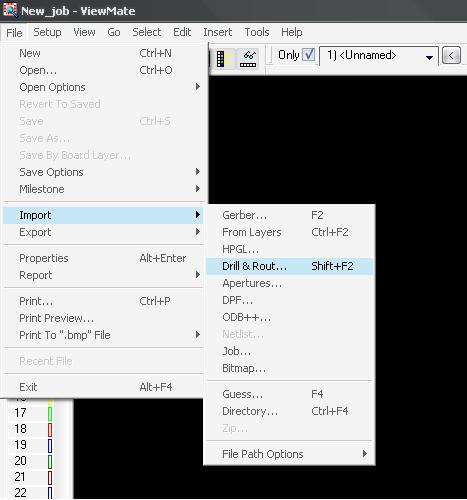Select ODB++... import option

(x=289, y=317)
